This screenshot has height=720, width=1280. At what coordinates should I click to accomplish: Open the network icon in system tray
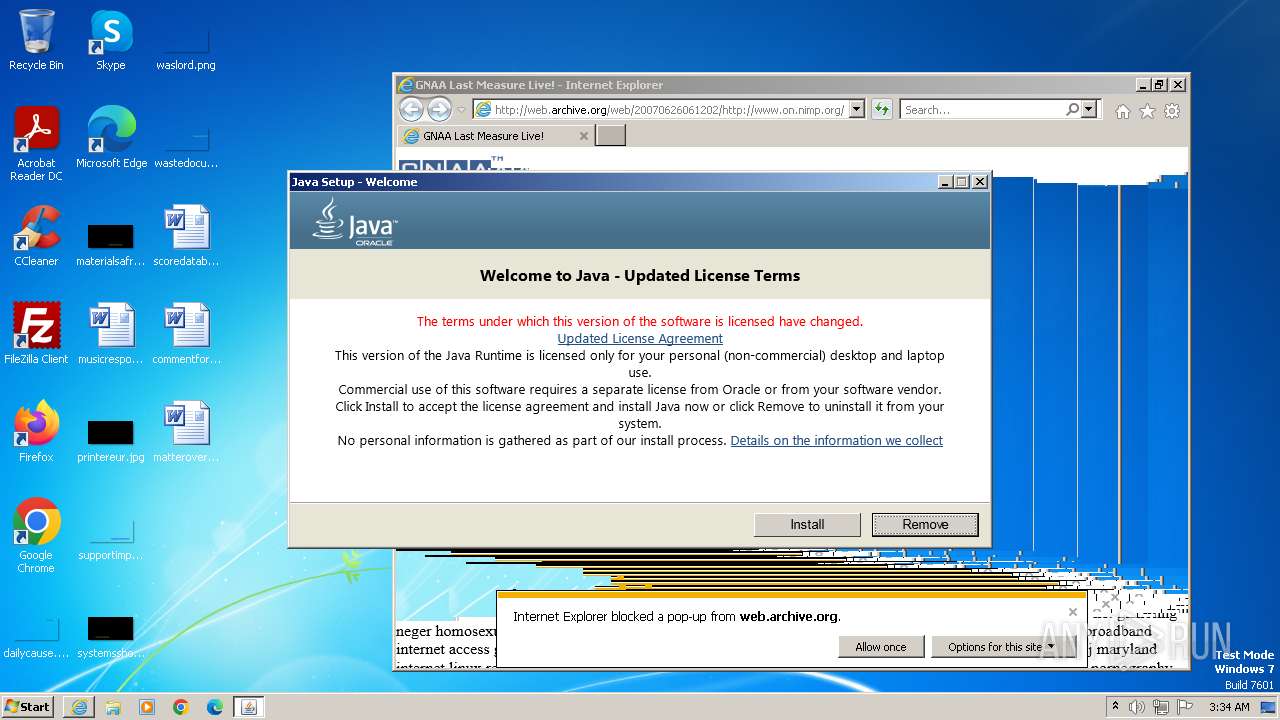point(1161,707)
